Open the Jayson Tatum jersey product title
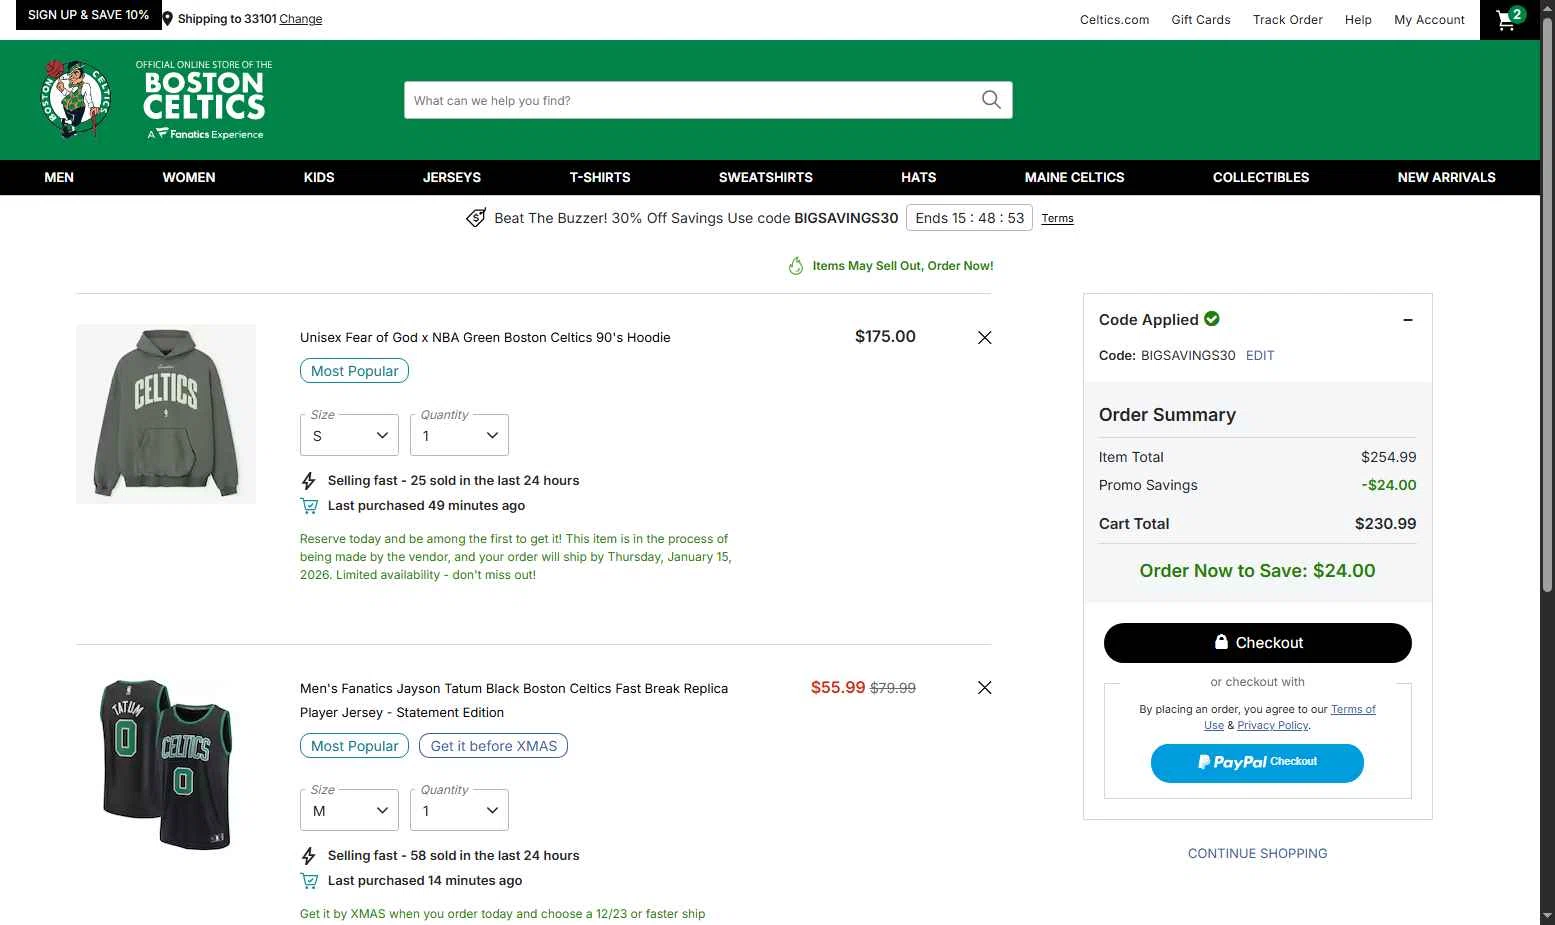This screenshot has height=925, width=1555. [x=514, y=701]
